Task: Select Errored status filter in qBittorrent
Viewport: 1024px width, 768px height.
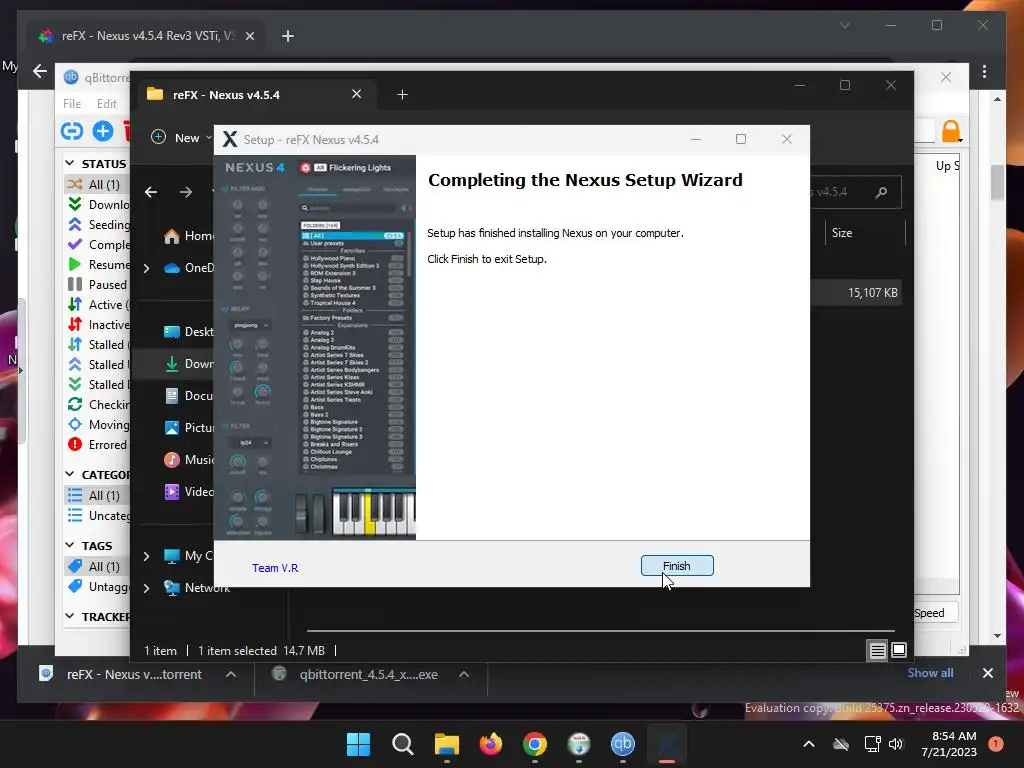Action: coord(97,445)
